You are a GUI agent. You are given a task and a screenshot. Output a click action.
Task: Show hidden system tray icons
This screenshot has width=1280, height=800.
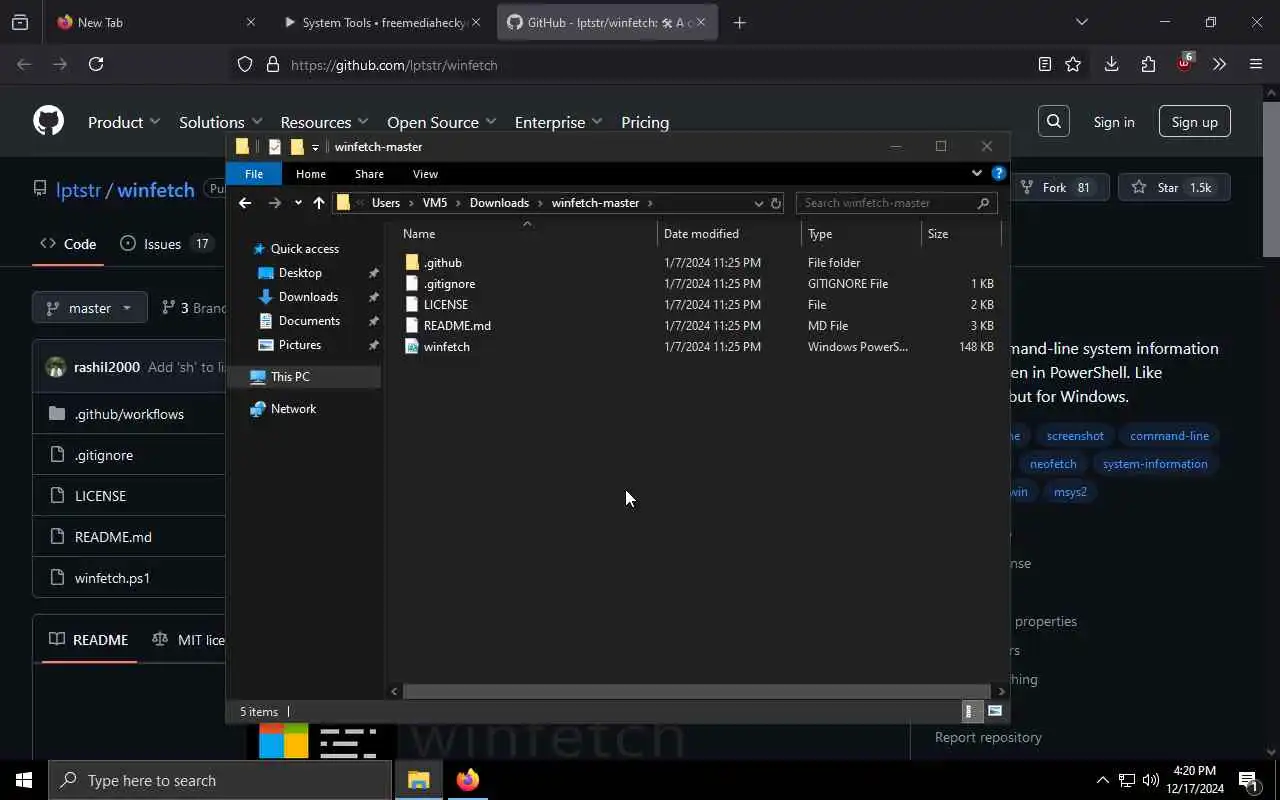[1102, 780]
